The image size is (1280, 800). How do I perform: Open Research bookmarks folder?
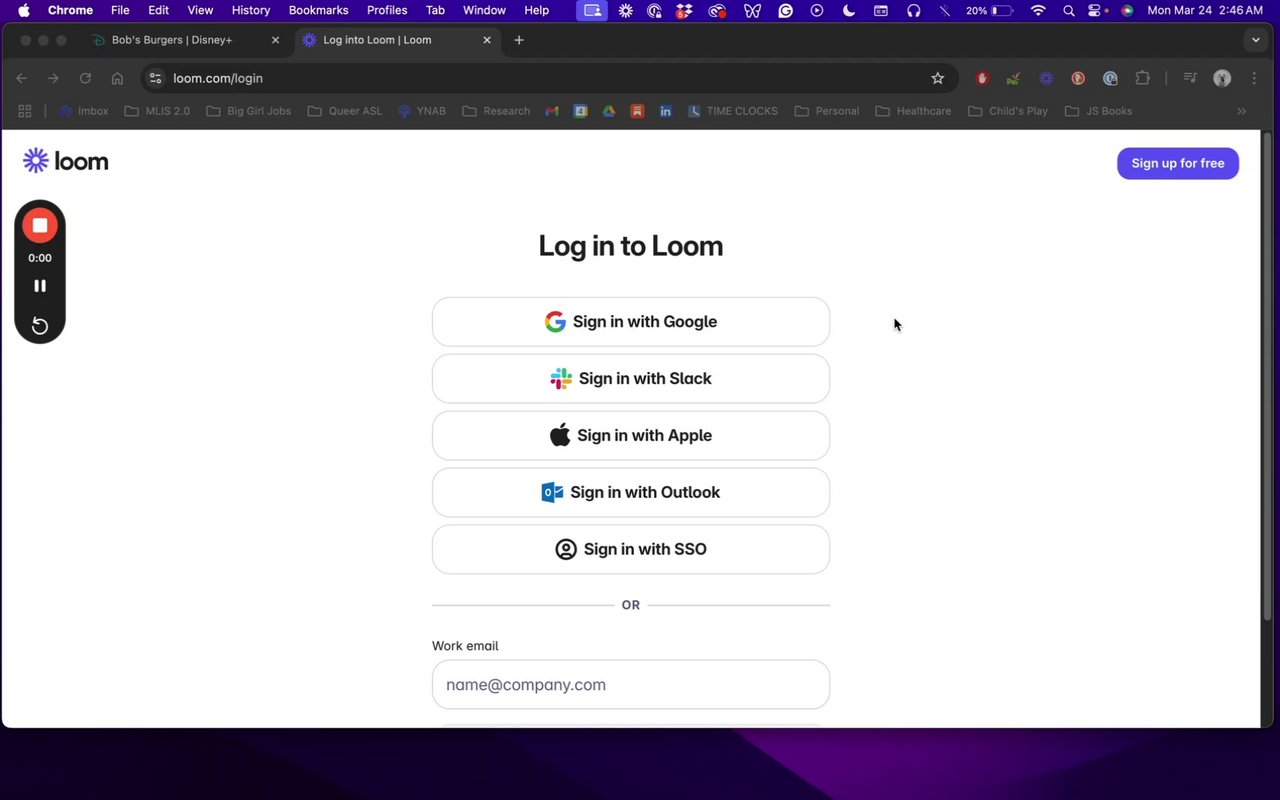496,111
